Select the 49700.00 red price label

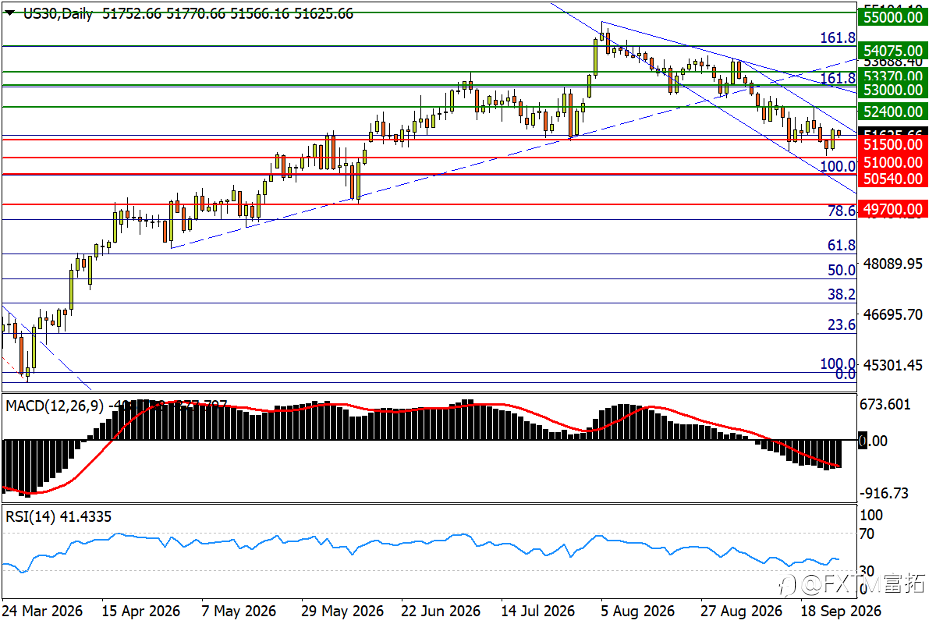pyautogui.click(x=893, y=209)
